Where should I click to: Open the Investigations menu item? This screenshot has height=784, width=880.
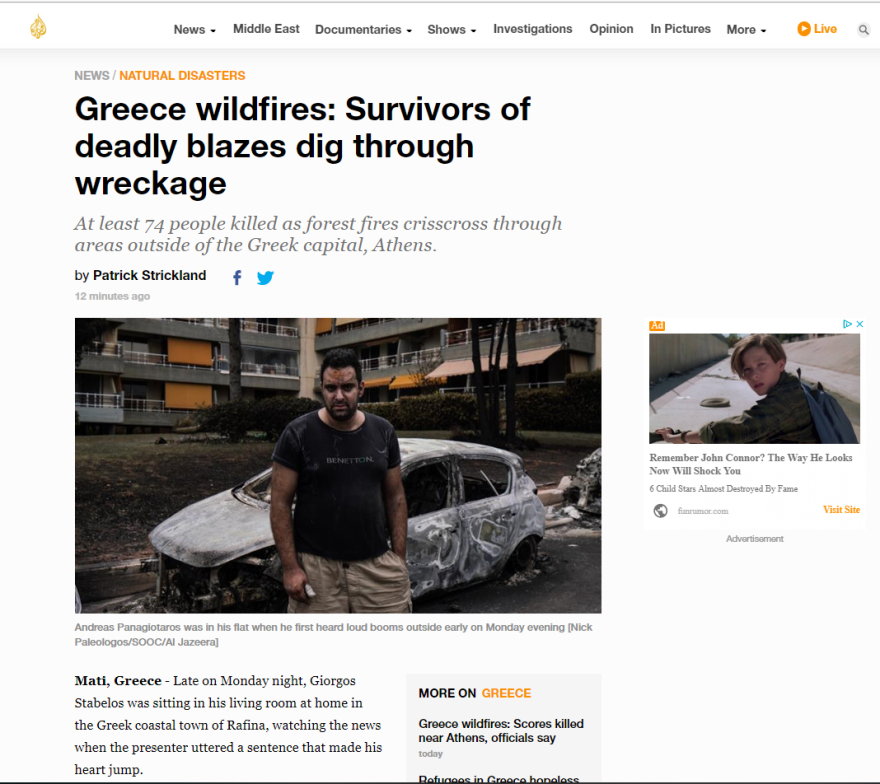tap(533, 29)
